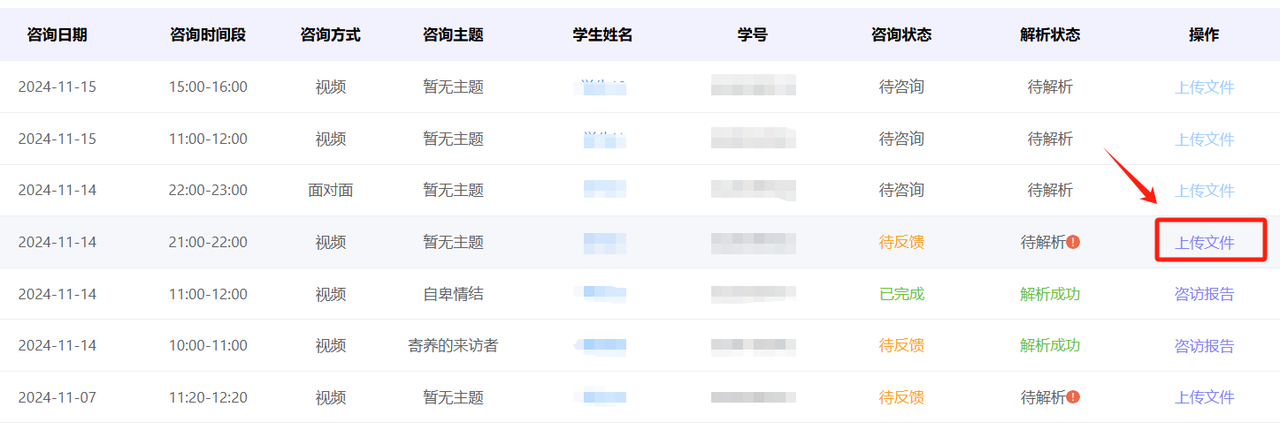Click the 面对面 consultation method cell
Screen dimensions: 1280x437
click(330, 190)
